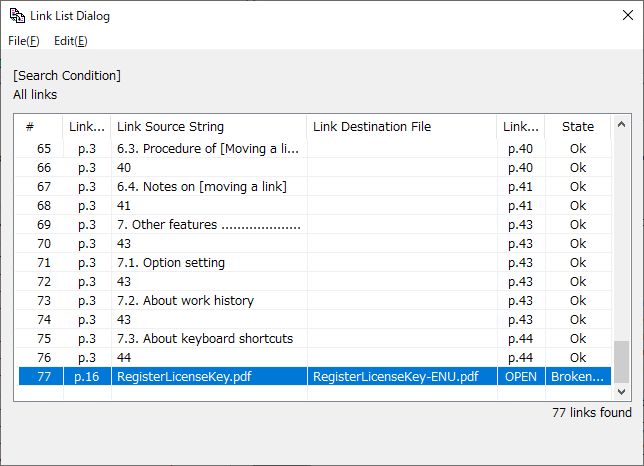Click 'RegisterLicenseKey-ENU.pdf' destination file cell
Image resolution: width=644 pixels, height=466 pixels.
tap(402, 376)
